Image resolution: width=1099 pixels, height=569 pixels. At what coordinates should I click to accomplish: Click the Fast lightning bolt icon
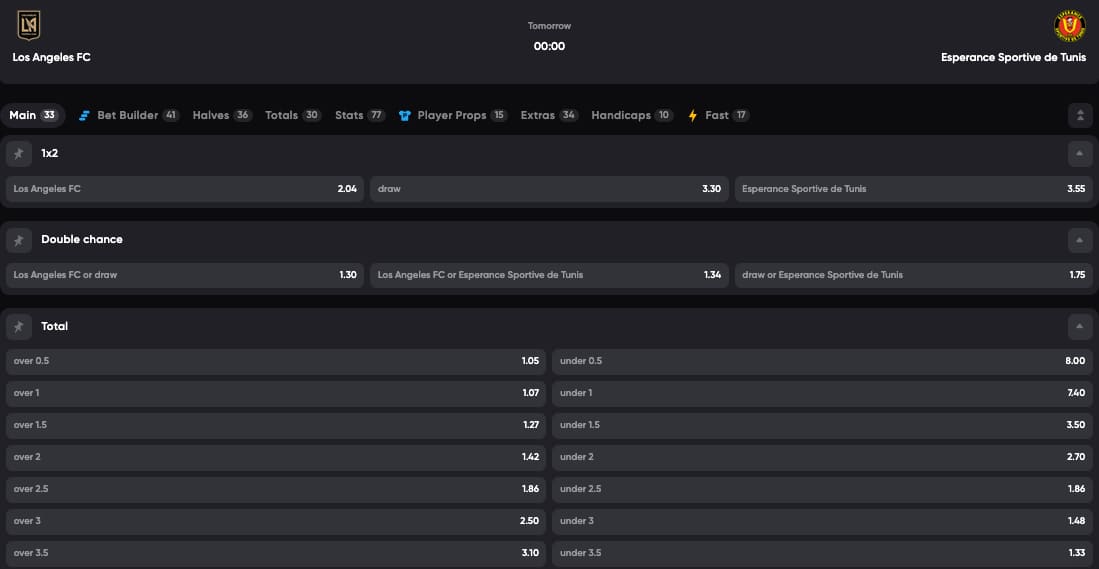pos(692,116)
